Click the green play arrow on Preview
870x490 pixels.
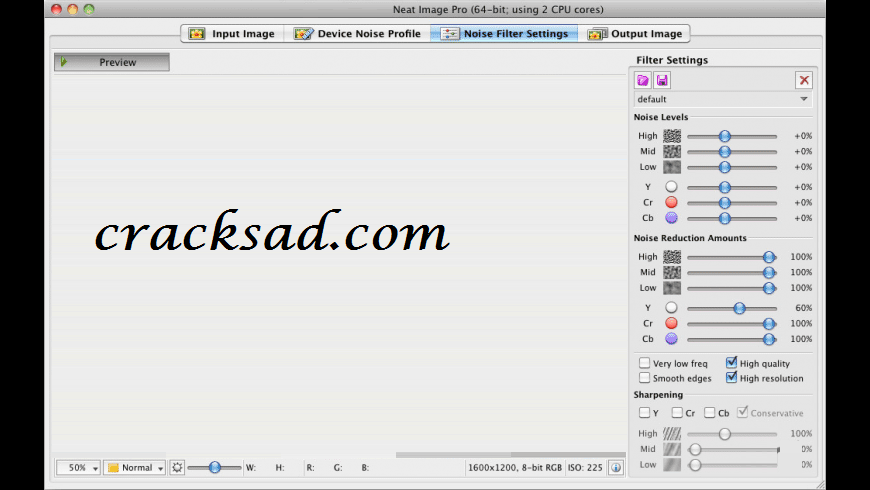pyautogui.click(x=64, y=62)
